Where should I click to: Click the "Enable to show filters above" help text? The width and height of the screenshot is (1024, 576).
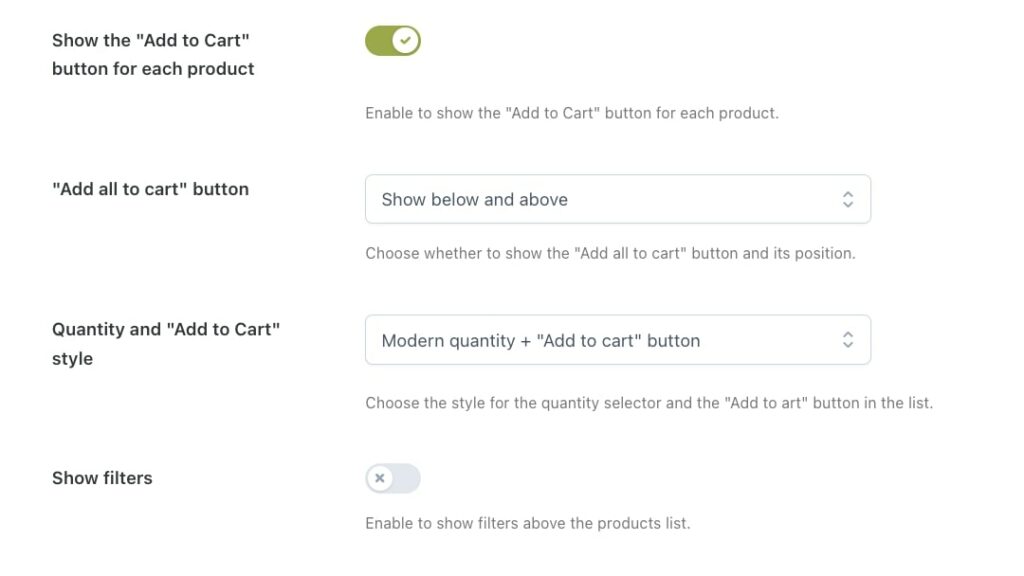[x=527, y=523]
